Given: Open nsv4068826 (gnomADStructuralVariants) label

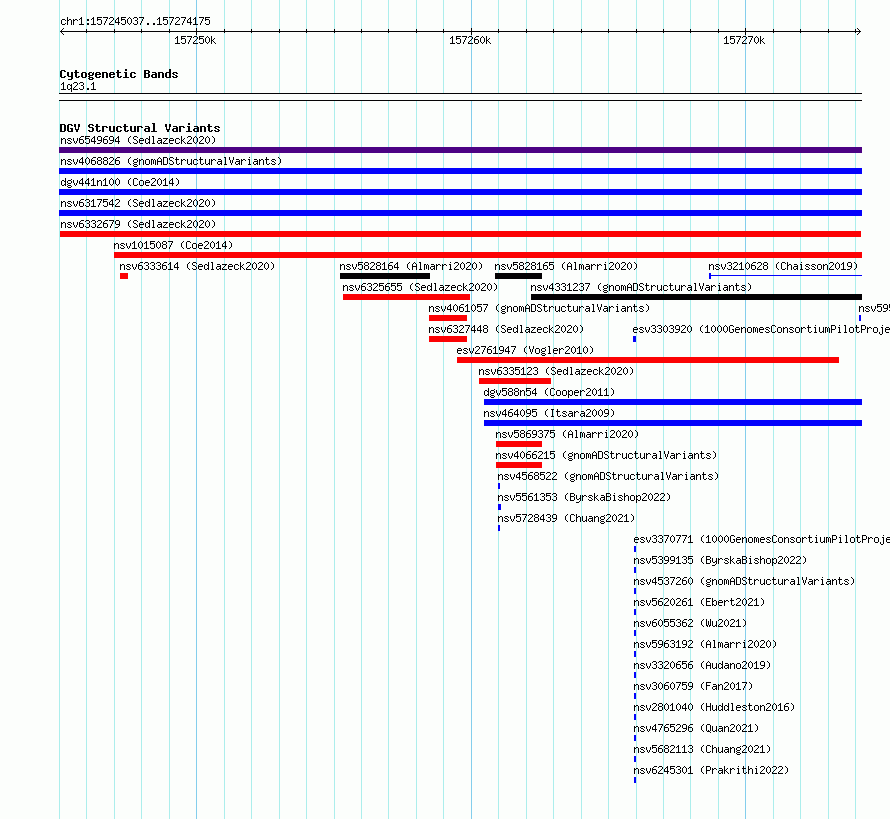Looking at the screenshot, I should [171, 161].
